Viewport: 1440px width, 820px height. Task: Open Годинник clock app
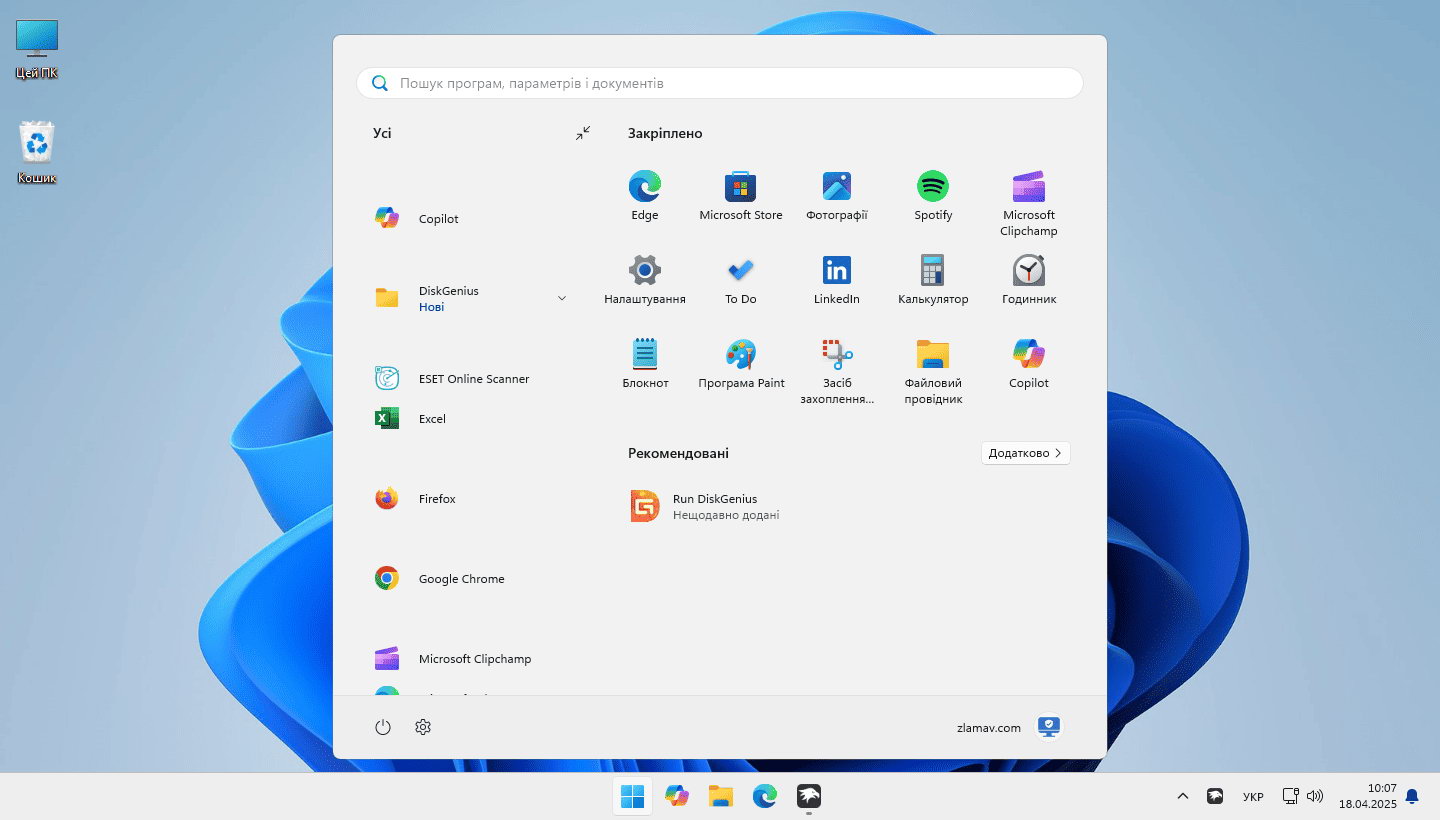(x=1029, y=280)
